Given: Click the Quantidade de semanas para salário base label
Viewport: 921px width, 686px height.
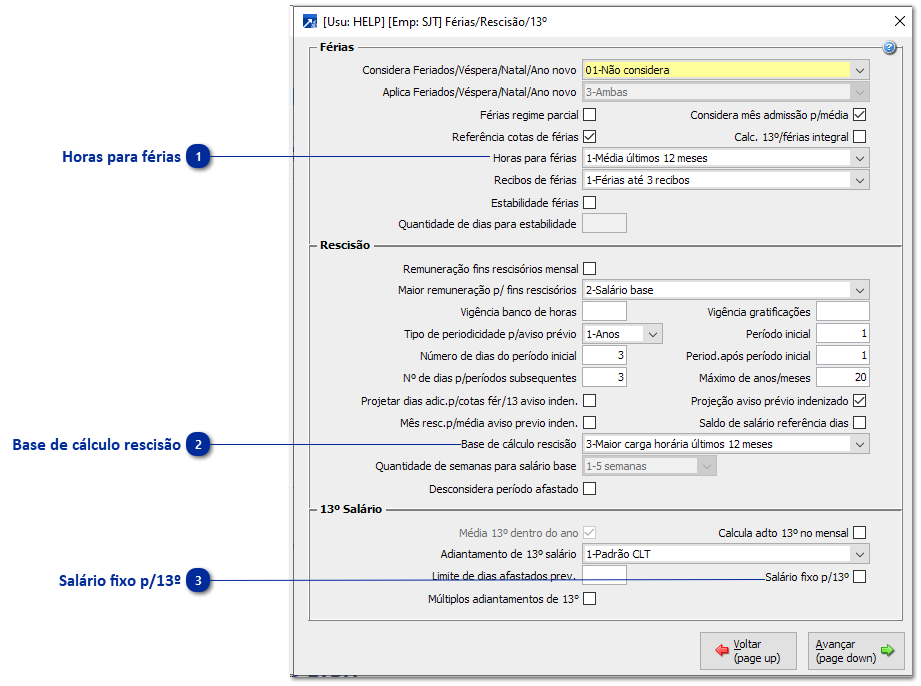Looking at the screenshot, I should click(x=476, y=466).
